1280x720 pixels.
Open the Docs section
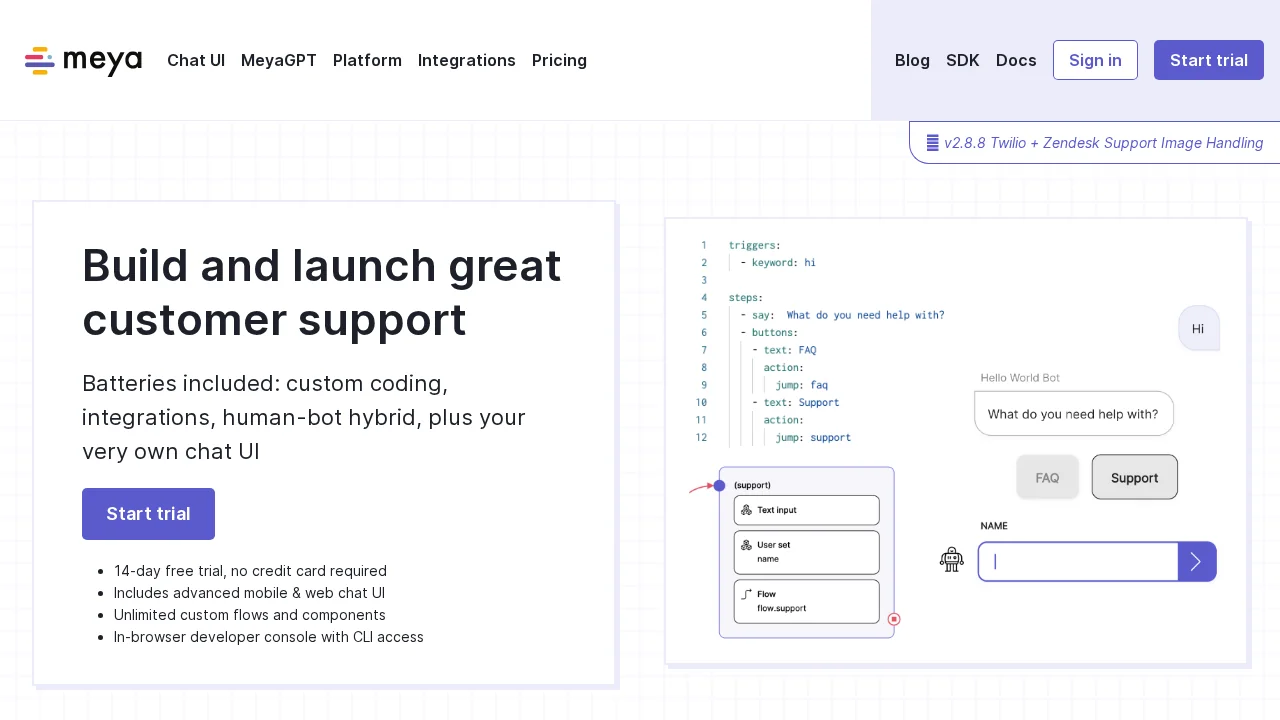click(x=1016, y=60)
